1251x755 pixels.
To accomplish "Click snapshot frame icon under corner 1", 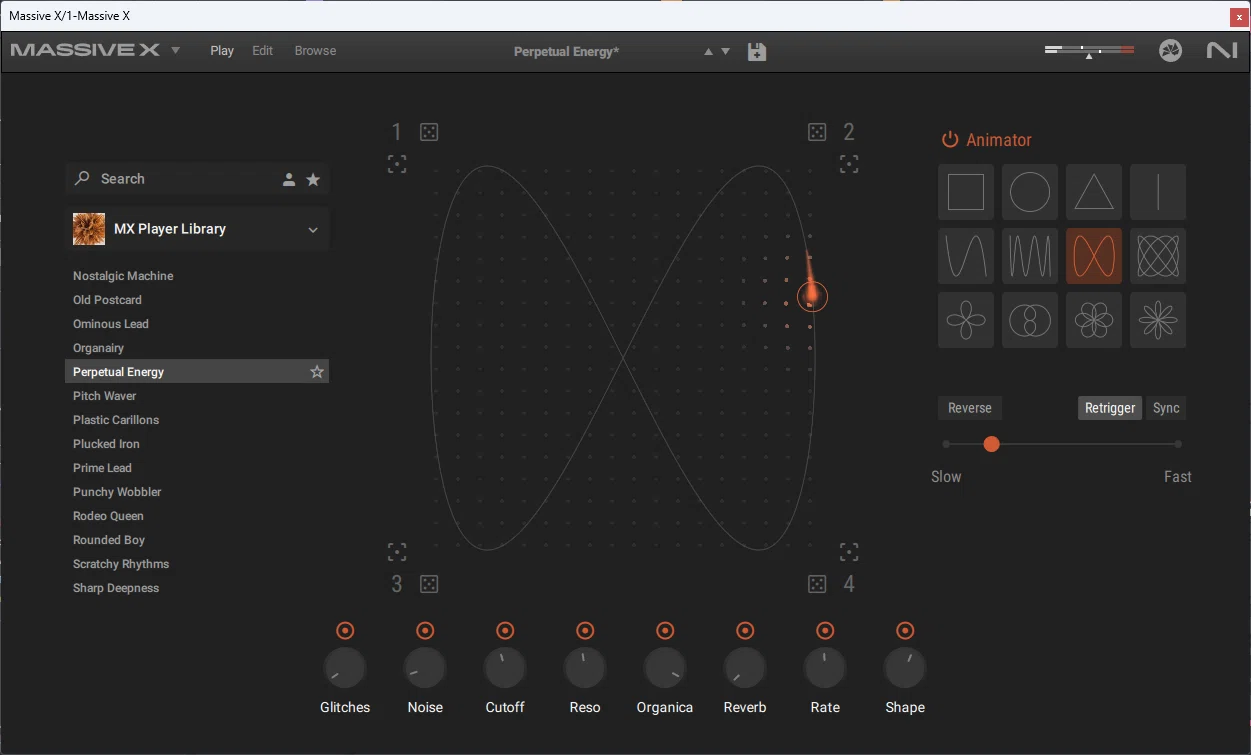I will click(397, 164).
